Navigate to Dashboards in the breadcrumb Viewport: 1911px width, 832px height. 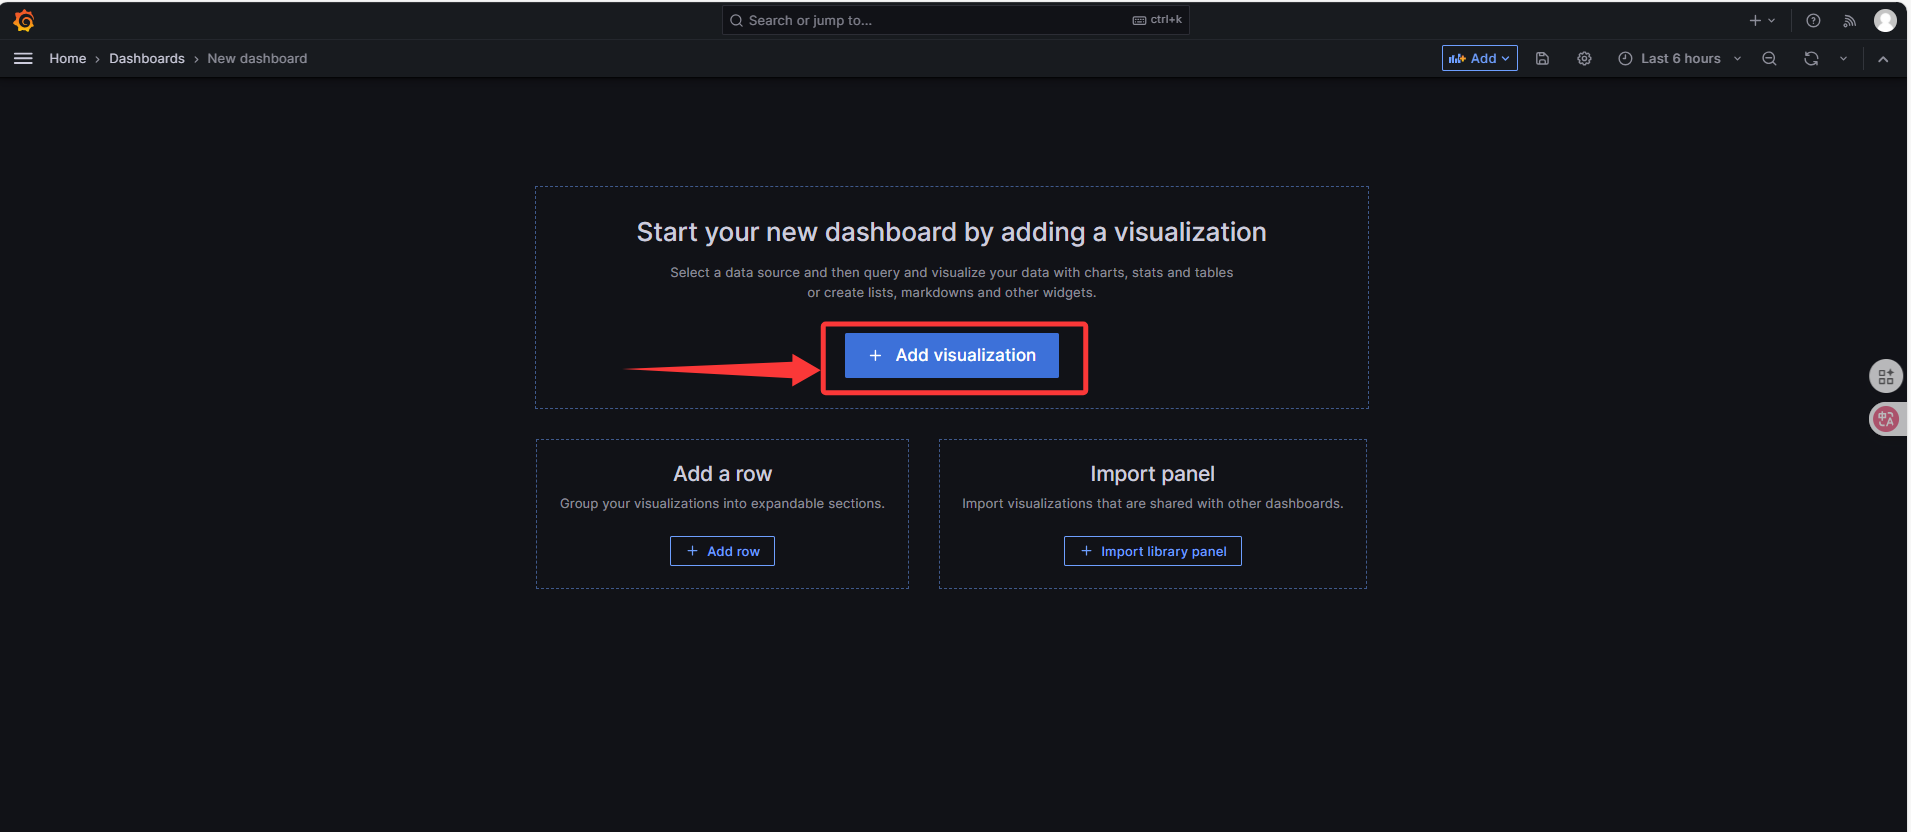(147, 59)
